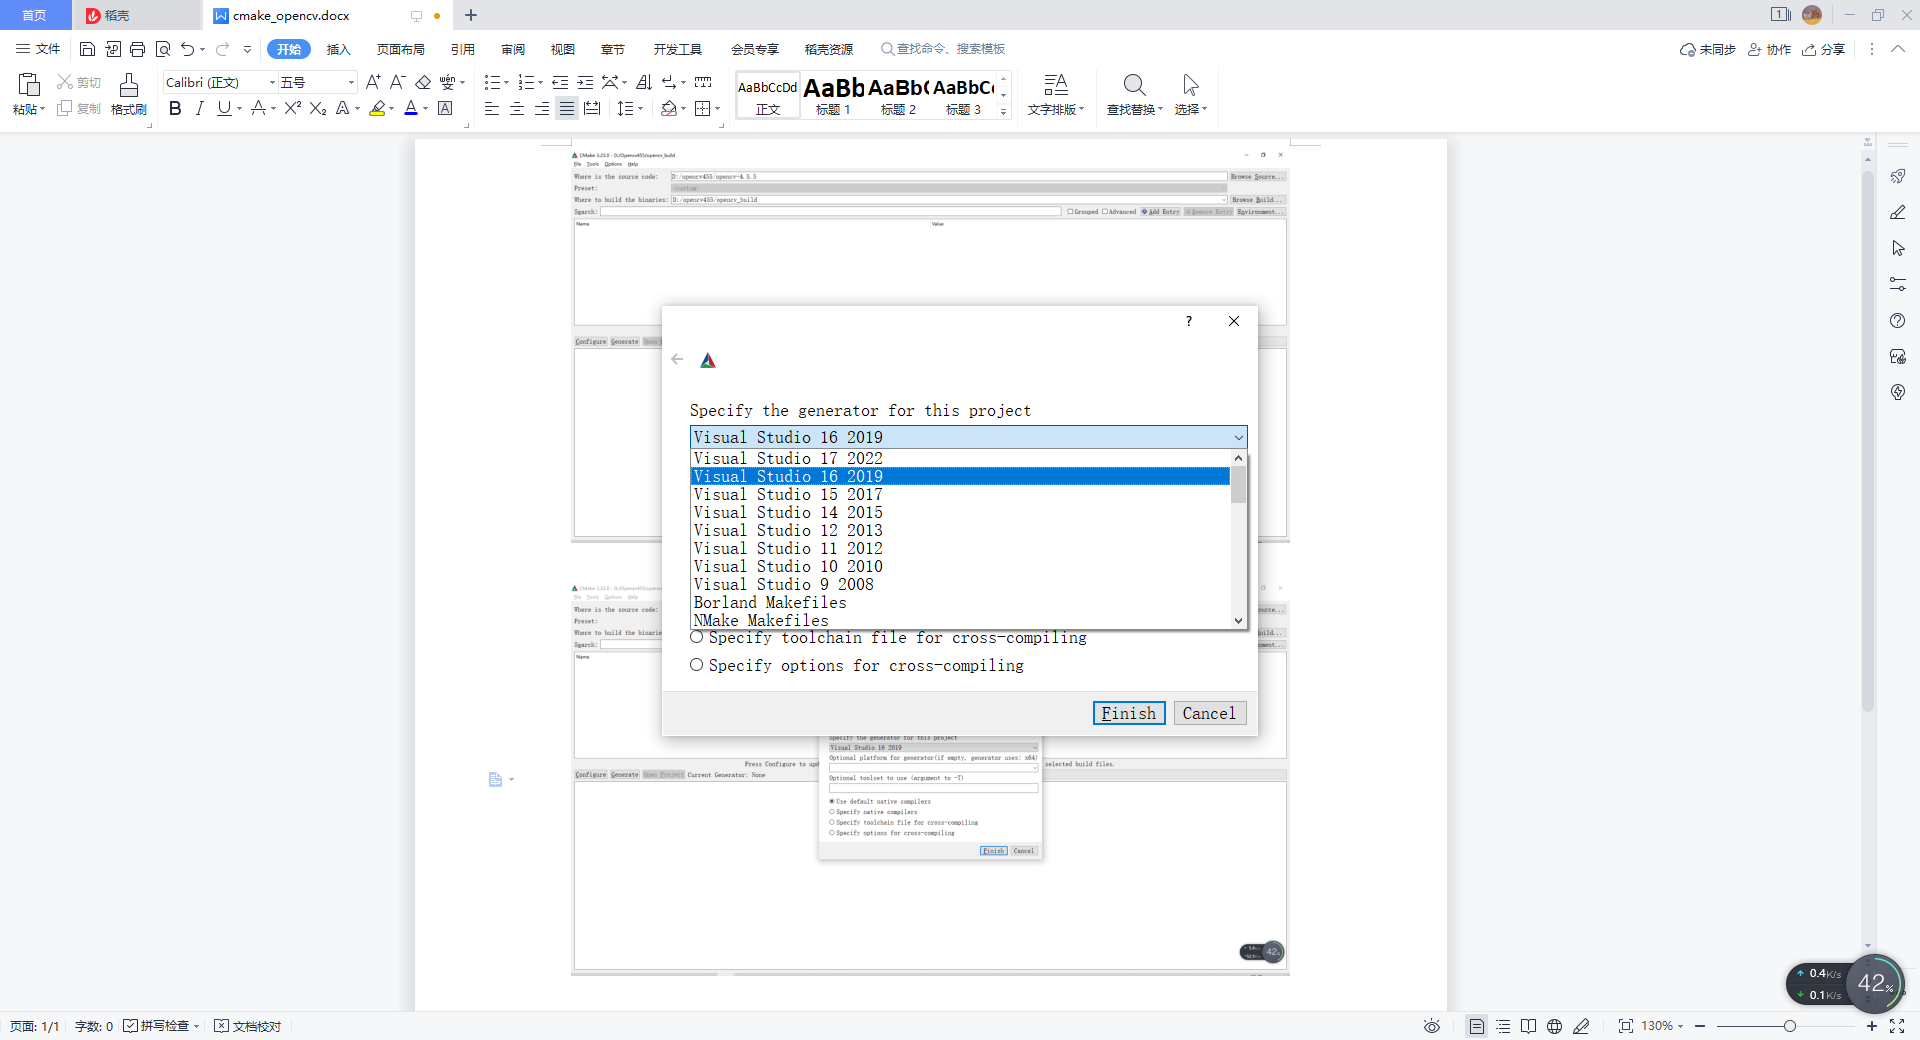Click the Character Border icon

click(446, 108)
